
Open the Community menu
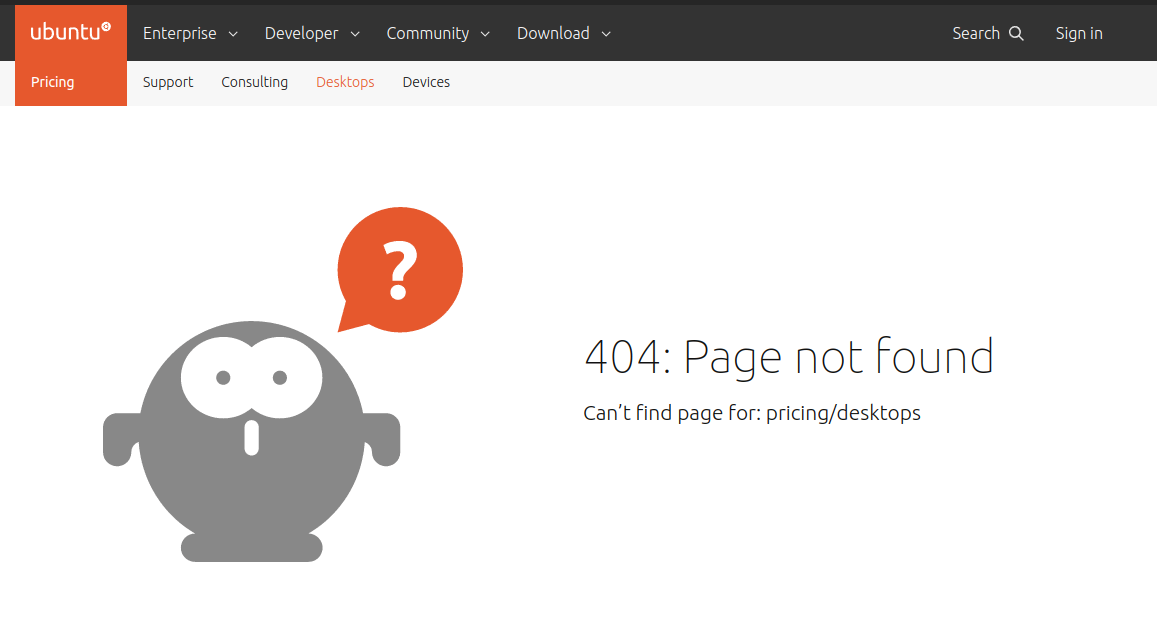(428, 33)
